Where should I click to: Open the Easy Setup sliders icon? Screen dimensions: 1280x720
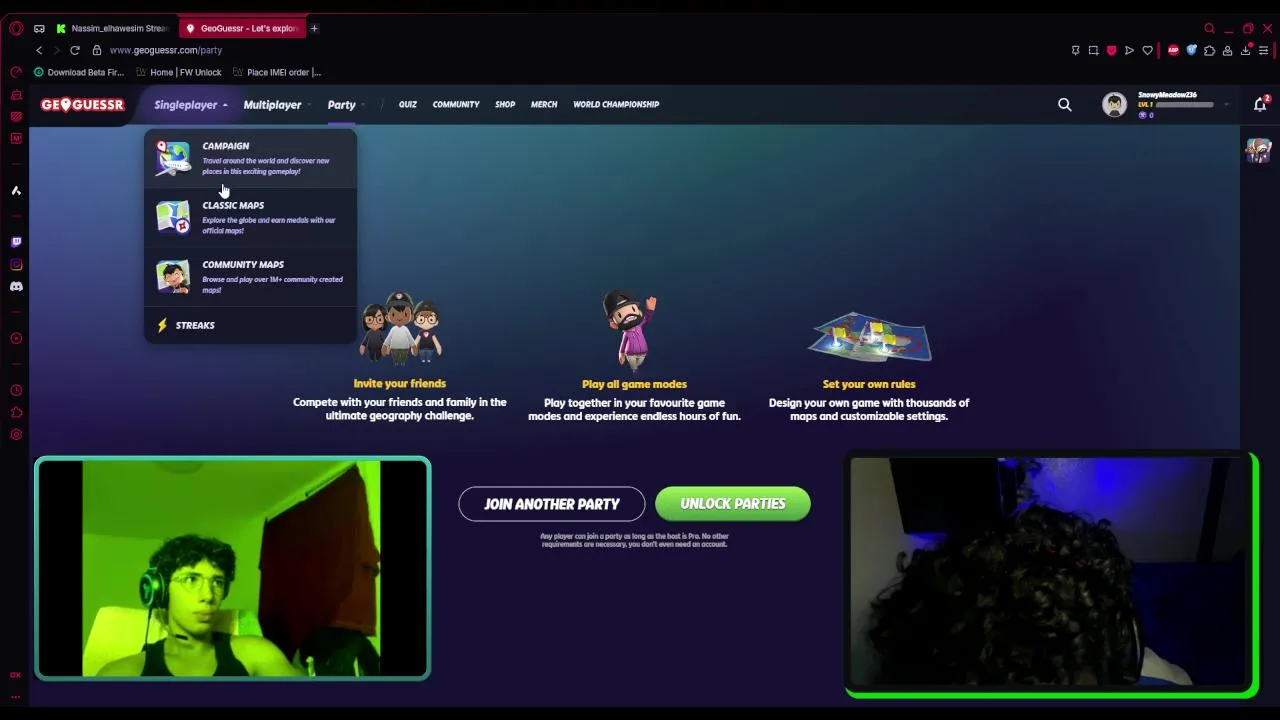tap(1263, 50)
